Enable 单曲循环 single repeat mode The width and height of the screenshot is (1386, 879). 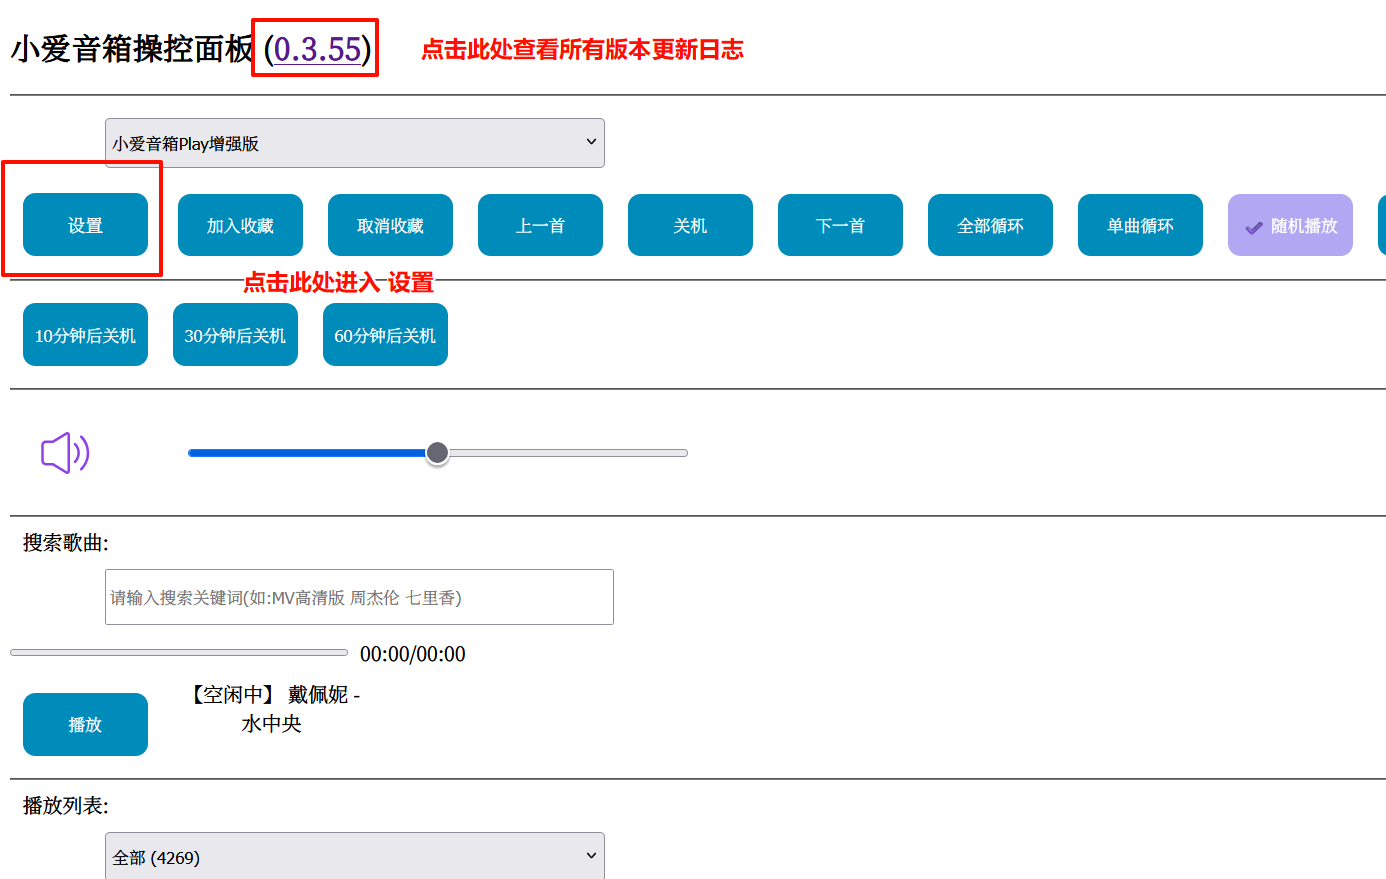tap(1140, 225)
